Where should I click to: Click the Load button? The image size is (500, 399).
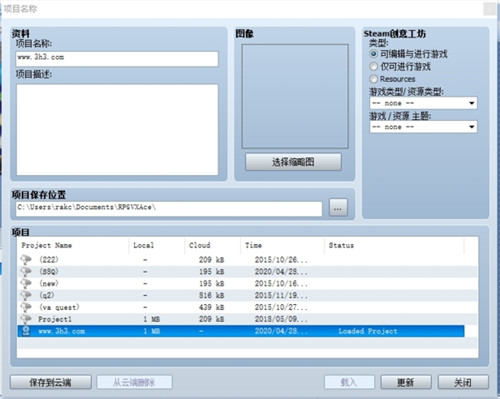[349, 382]
